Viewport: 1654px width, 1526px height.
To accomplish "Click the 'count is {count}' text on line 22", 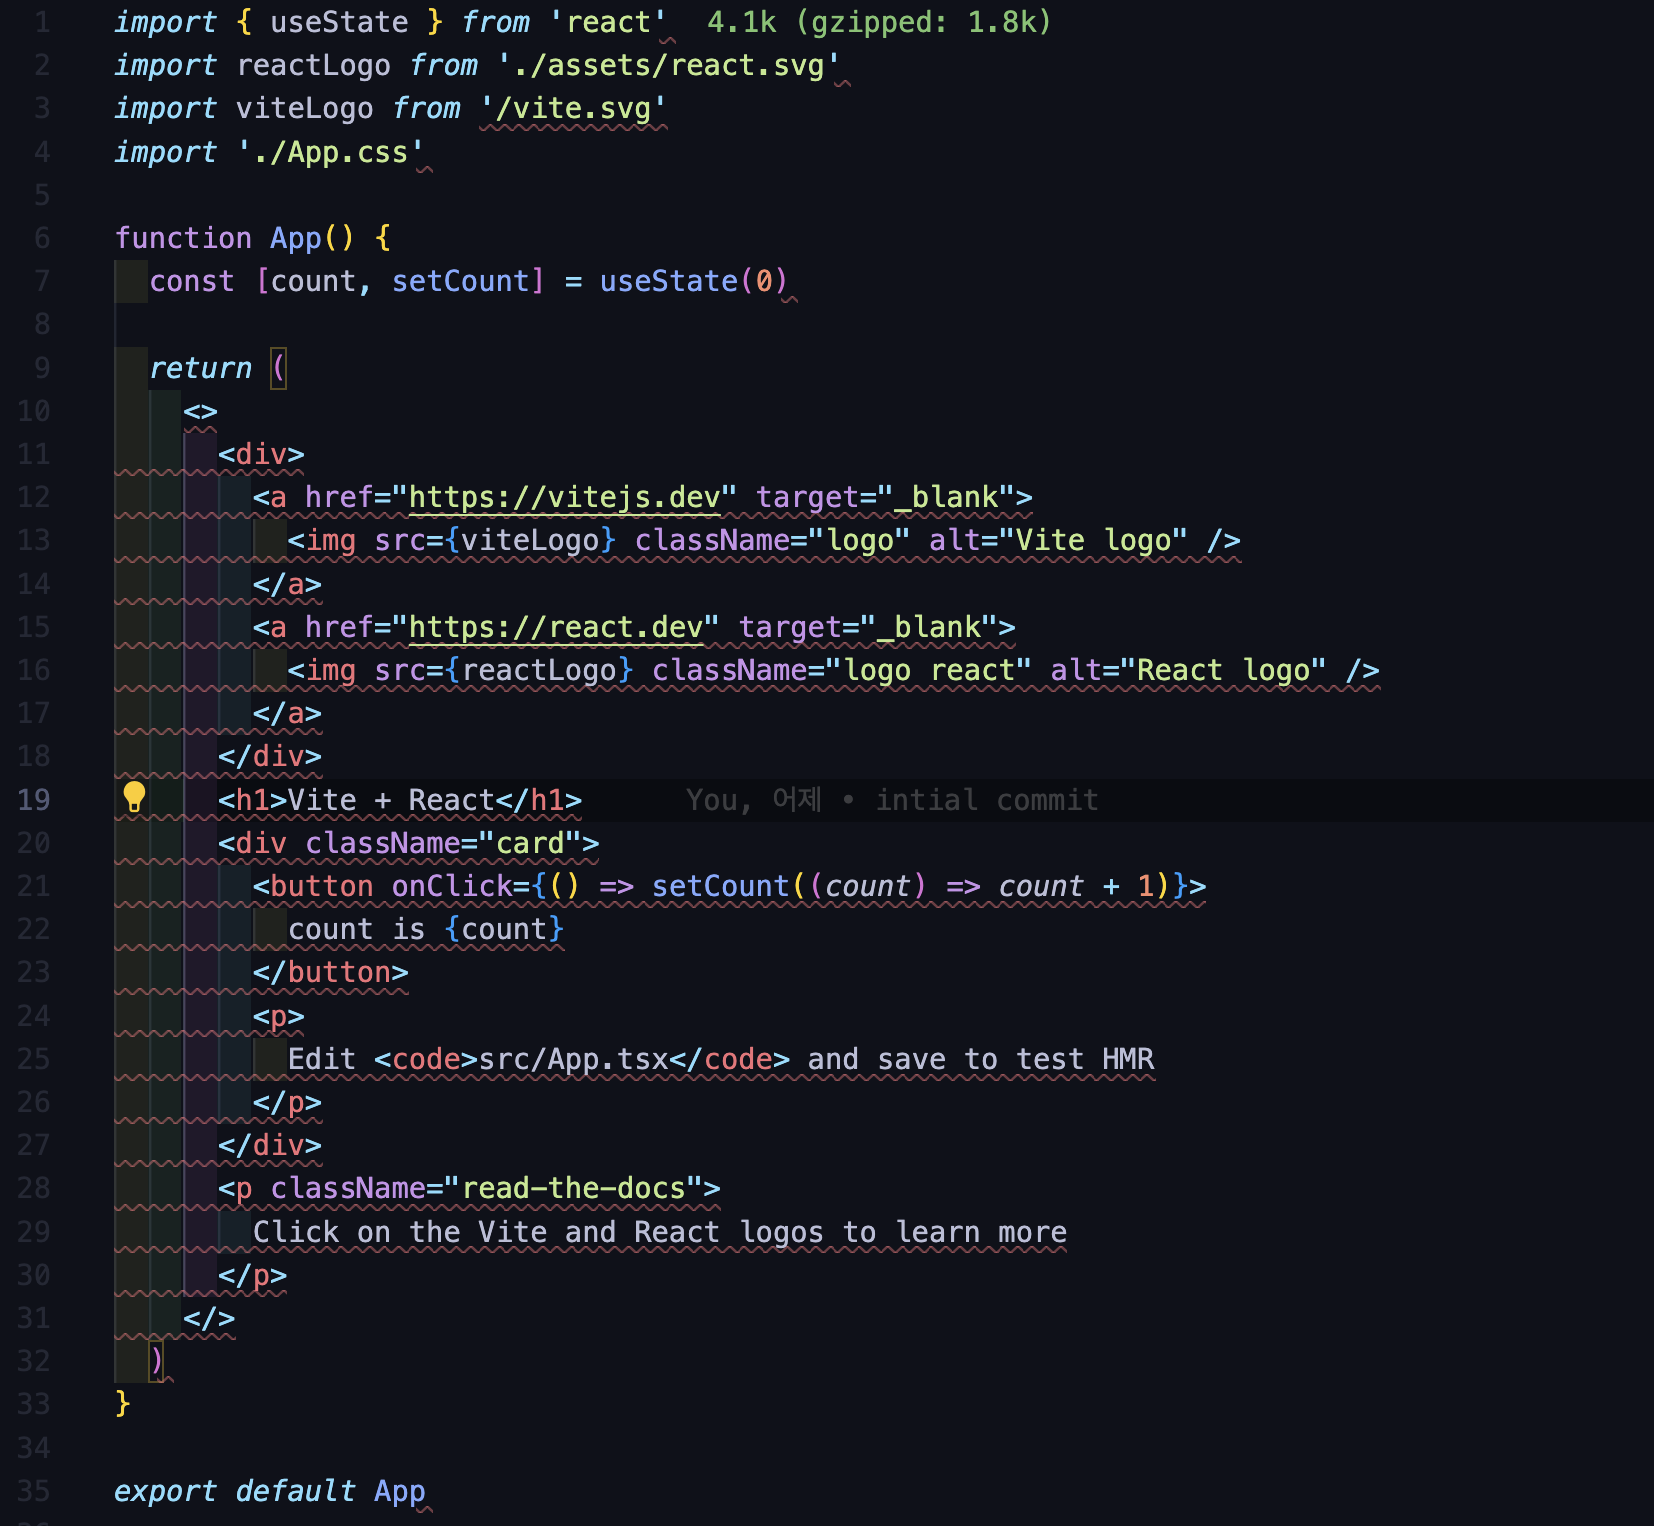I will (x=426, y=929).
